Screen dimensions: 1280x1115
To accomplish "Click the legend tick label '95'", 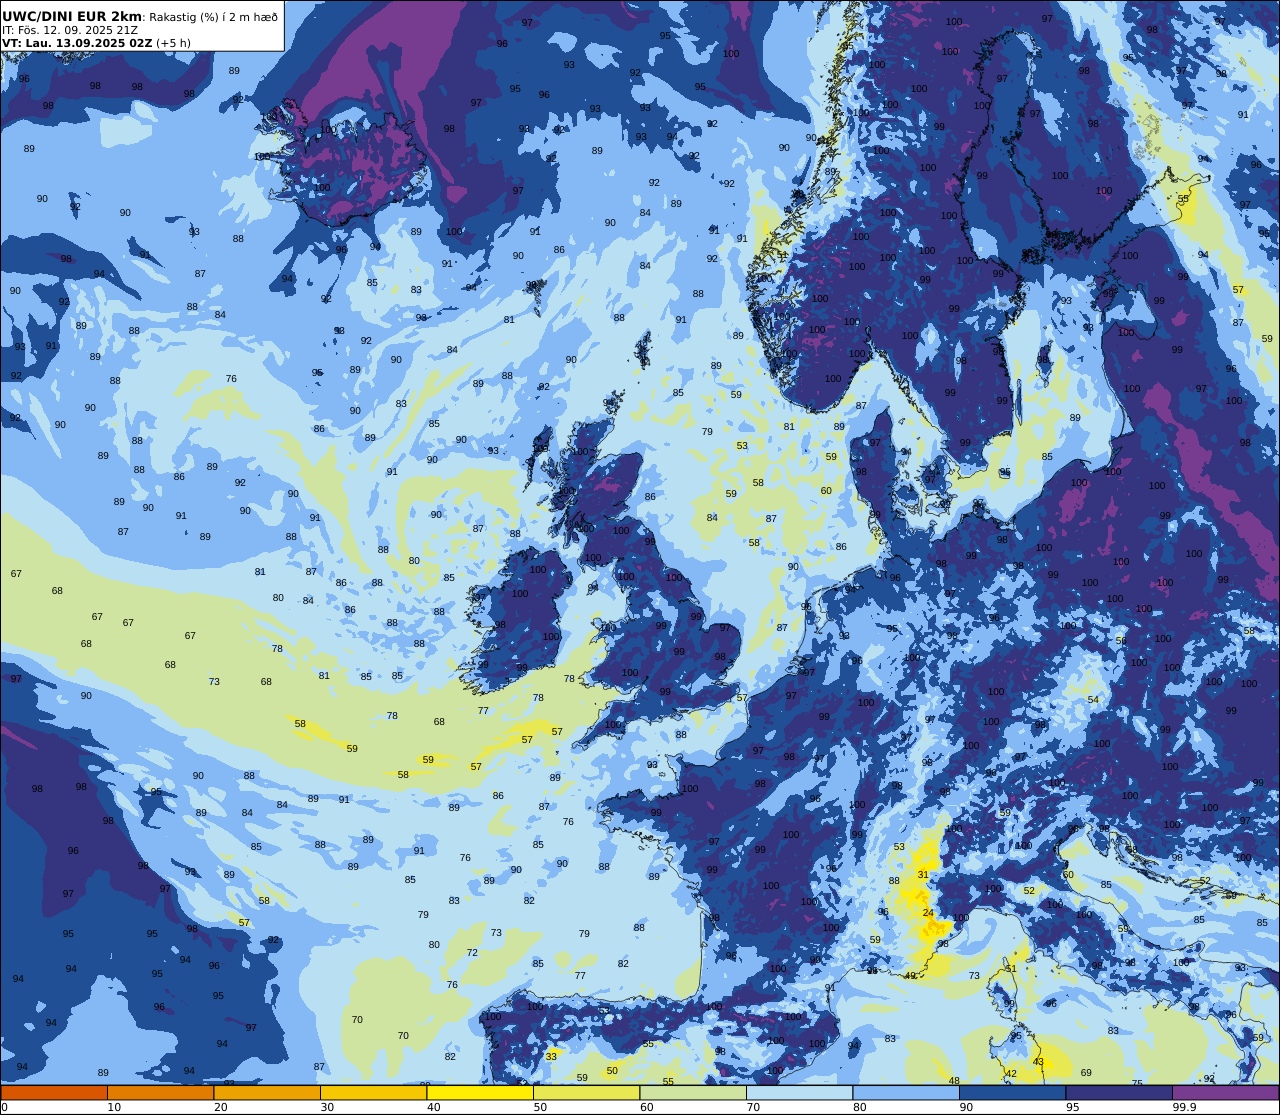I will (1072, 1107).
